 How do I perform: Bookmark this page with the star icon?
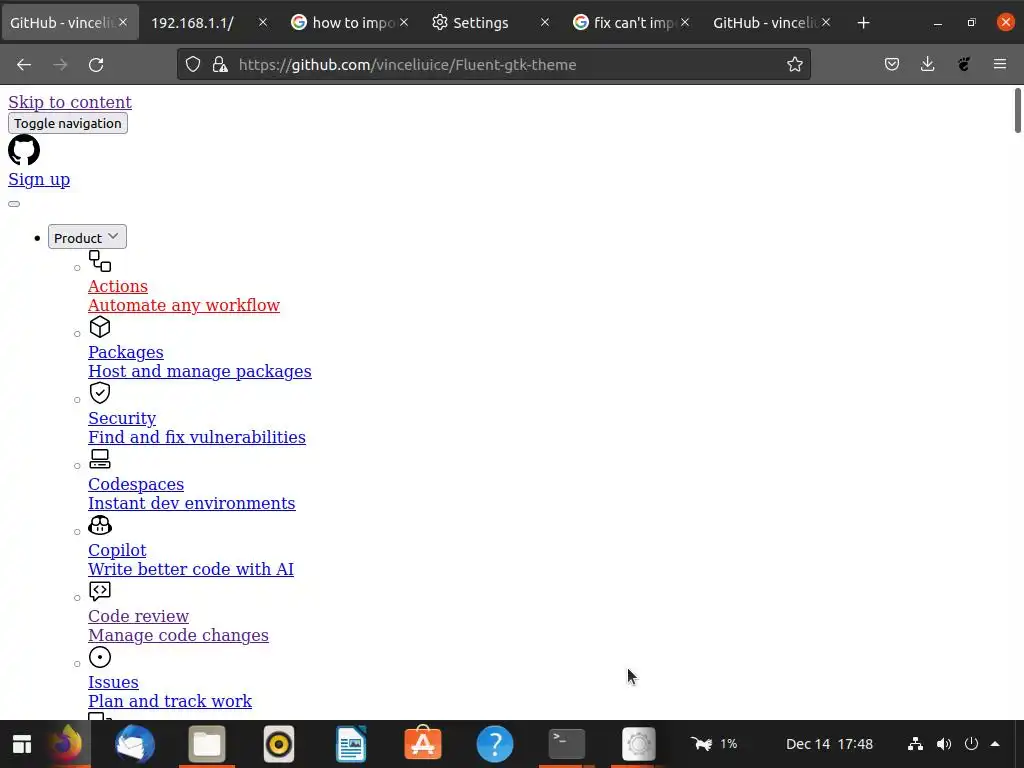pos(794,64)
